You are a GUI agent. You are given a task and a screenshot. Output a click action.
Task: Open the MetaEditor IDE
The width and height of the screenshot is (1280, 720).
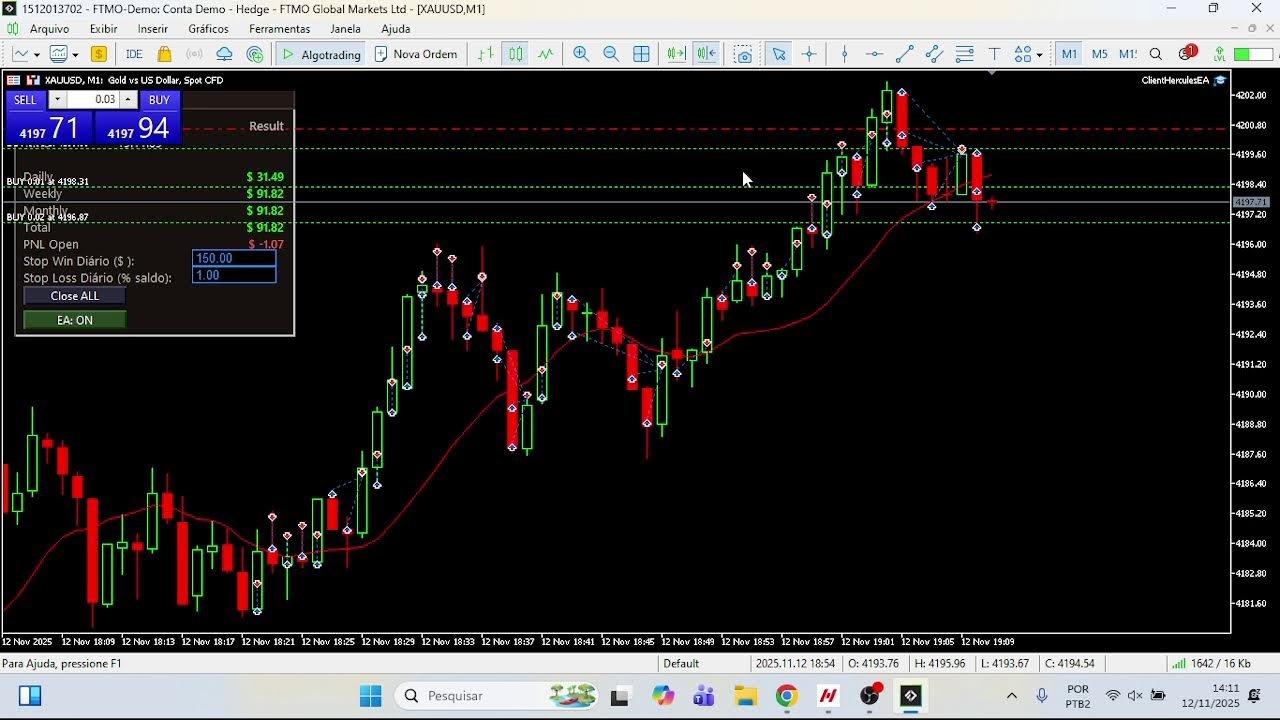click(133, 54)
